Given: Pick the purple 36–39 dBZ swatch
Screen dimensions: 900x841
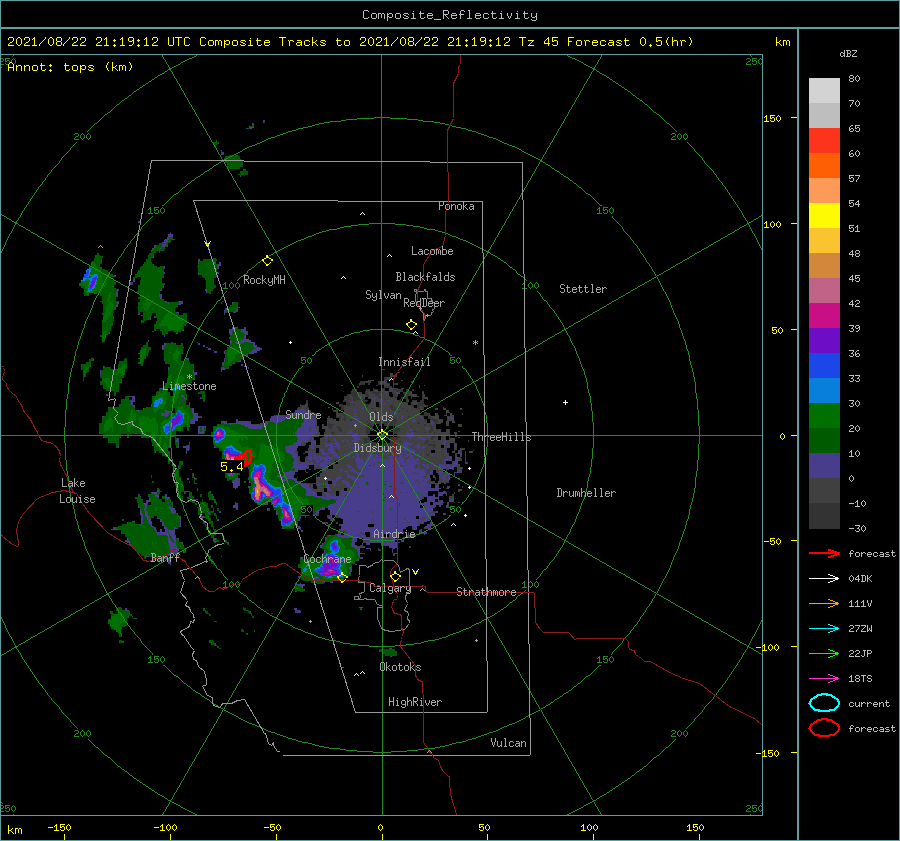Looking at the screenshot, I should click(824, 340).
